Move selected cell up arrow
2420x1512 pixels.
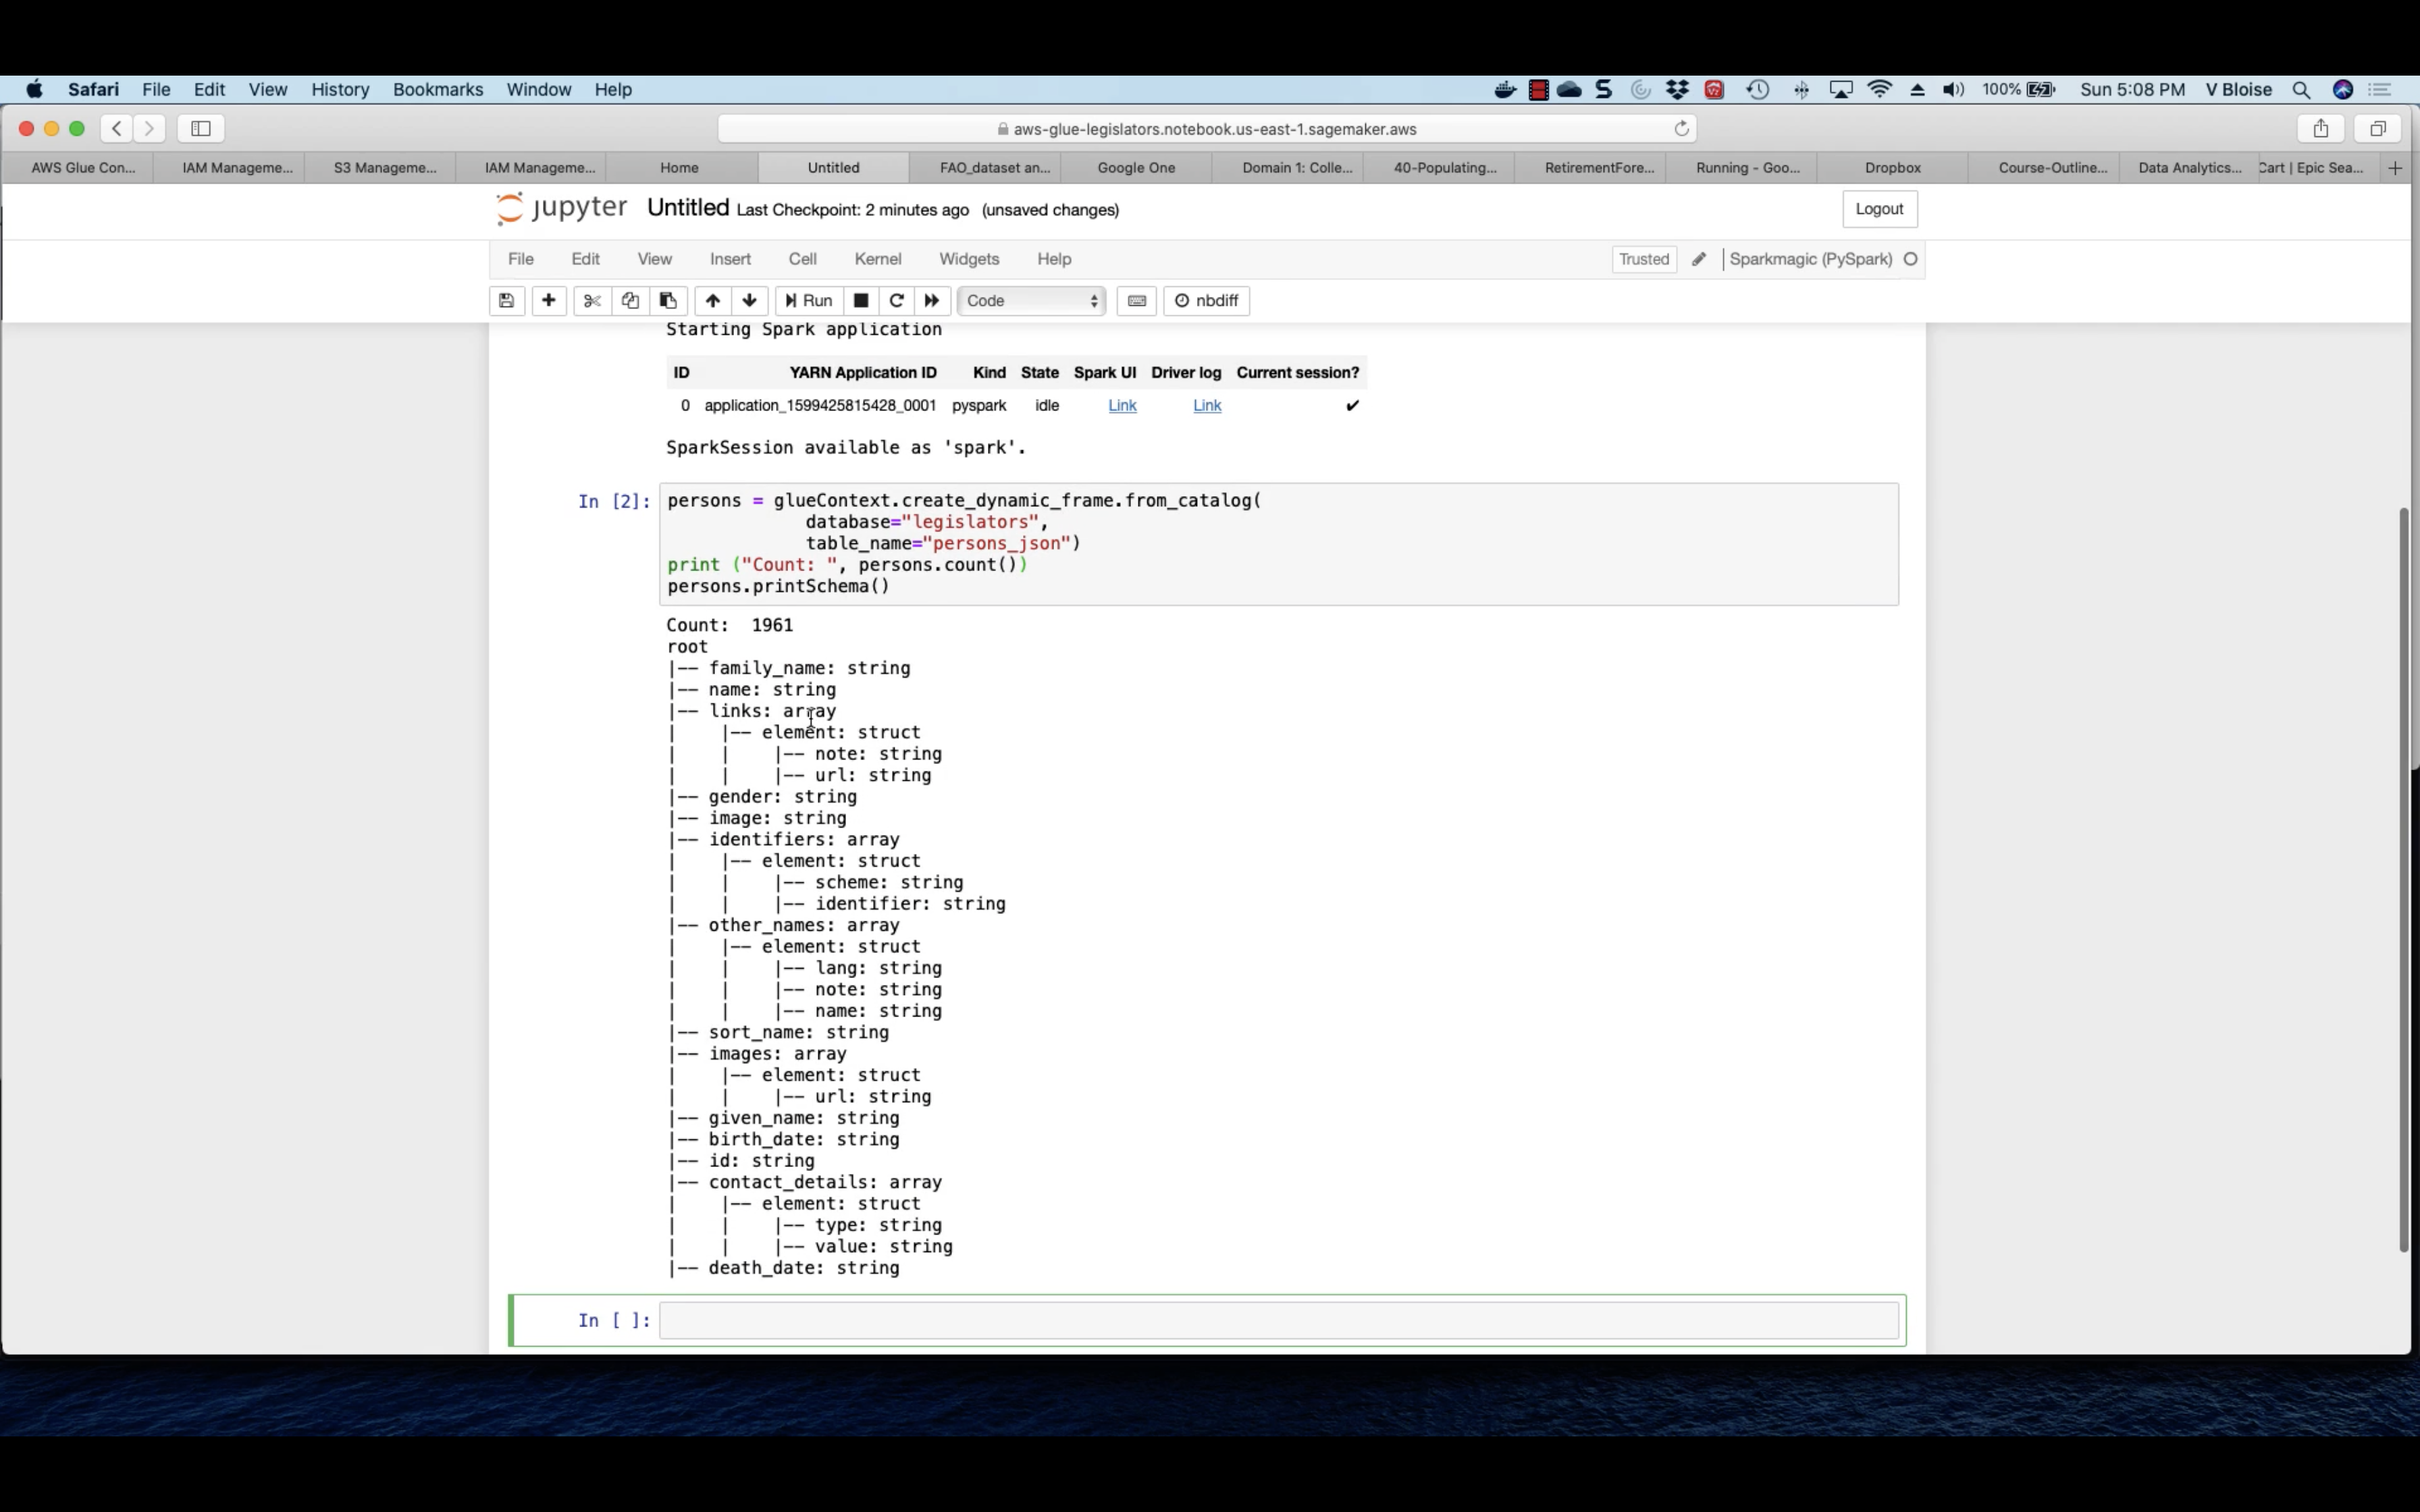click(x=712, y=301)
